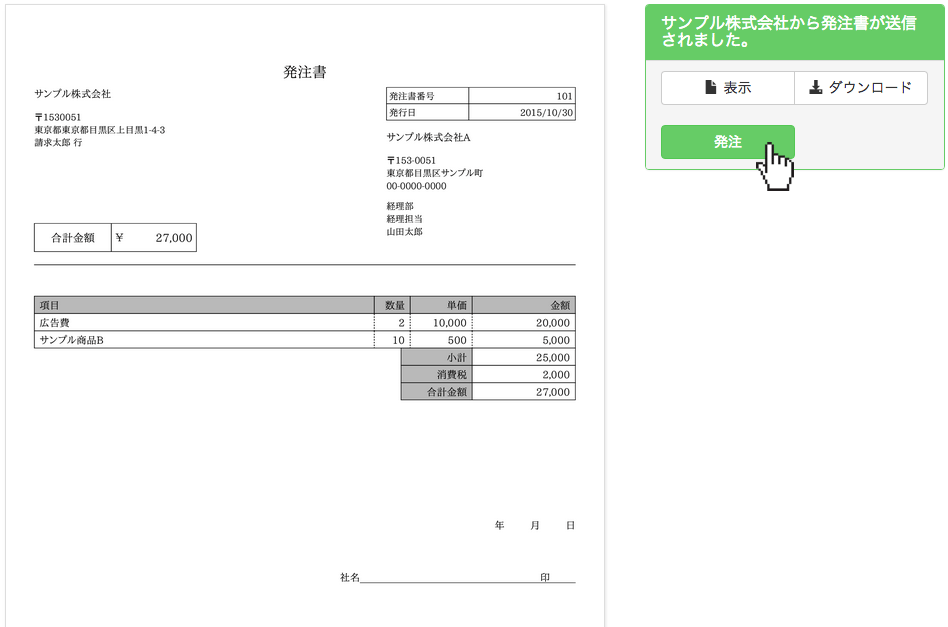Select the 広告費 item row name
948x627 pixels.
tap(54, 323)
